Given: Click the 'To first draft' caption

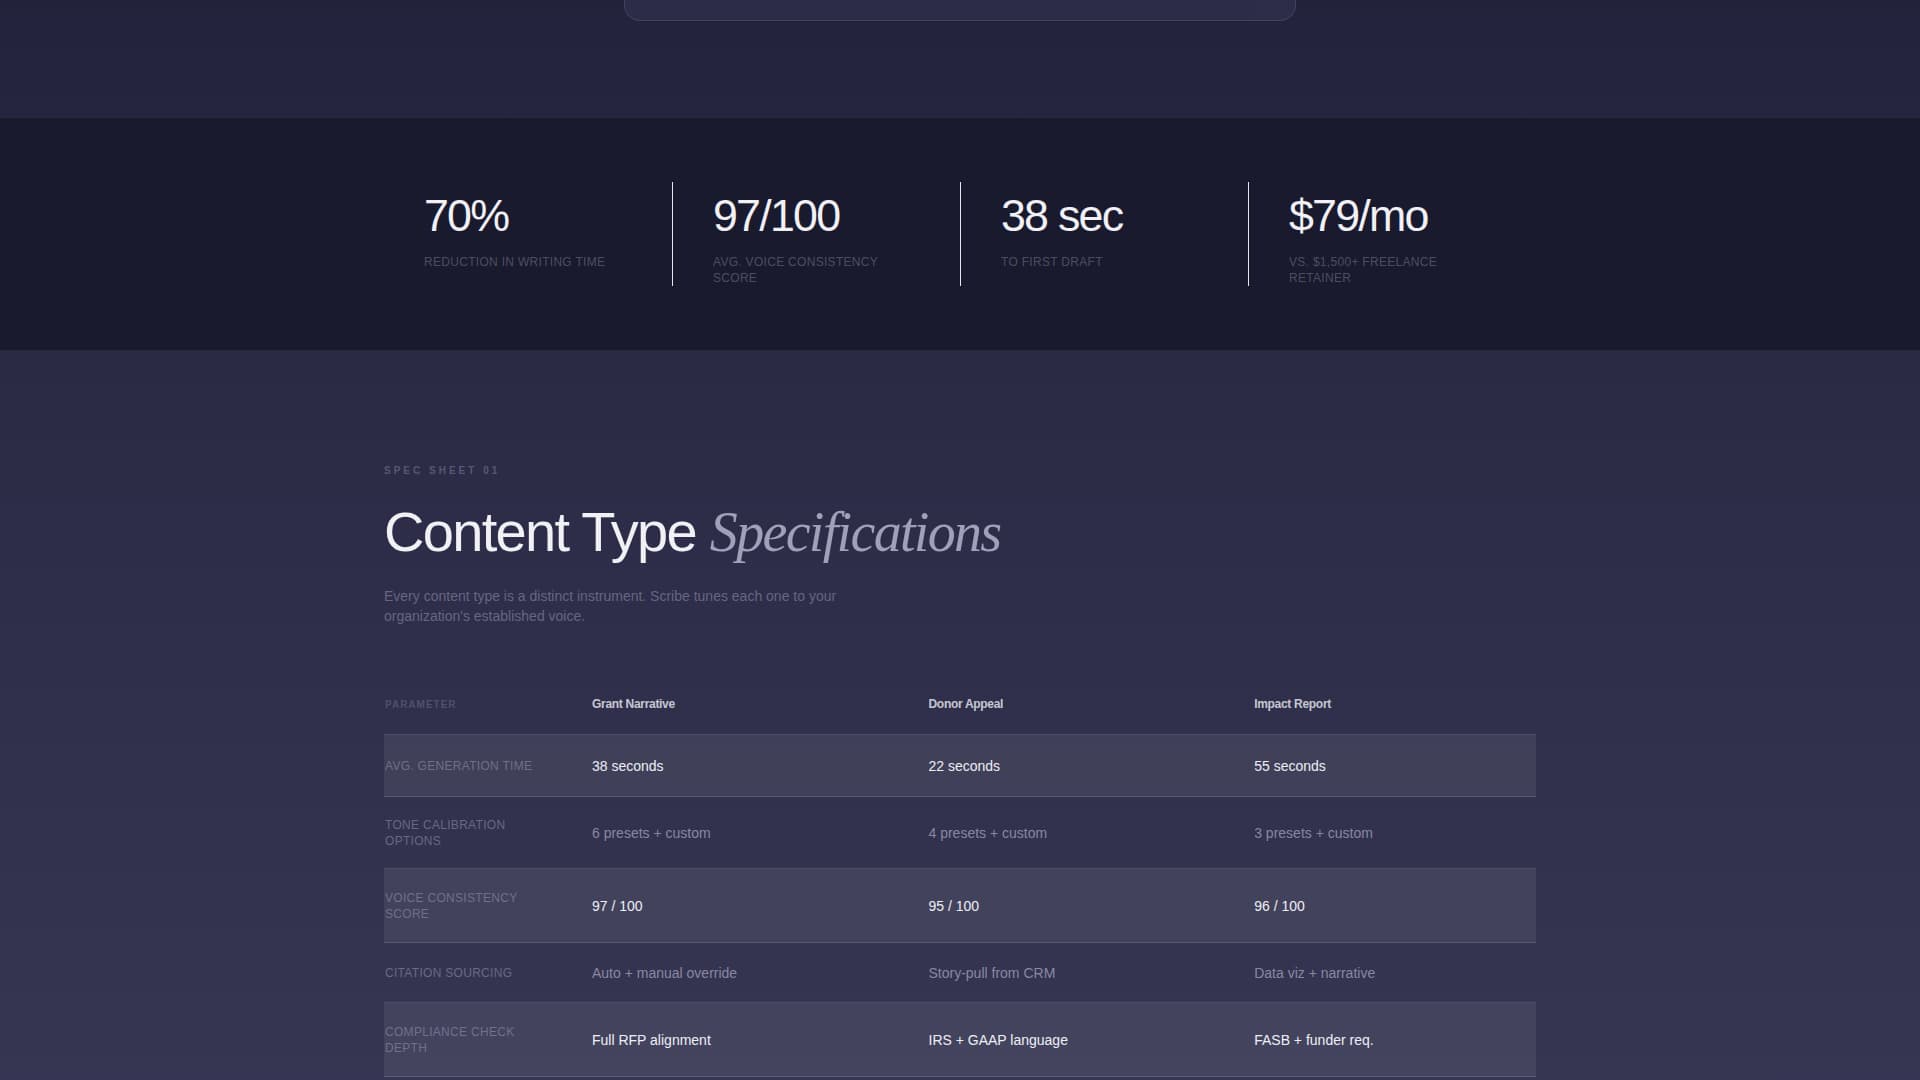Looking at the screenshot, I should 1051,262.
